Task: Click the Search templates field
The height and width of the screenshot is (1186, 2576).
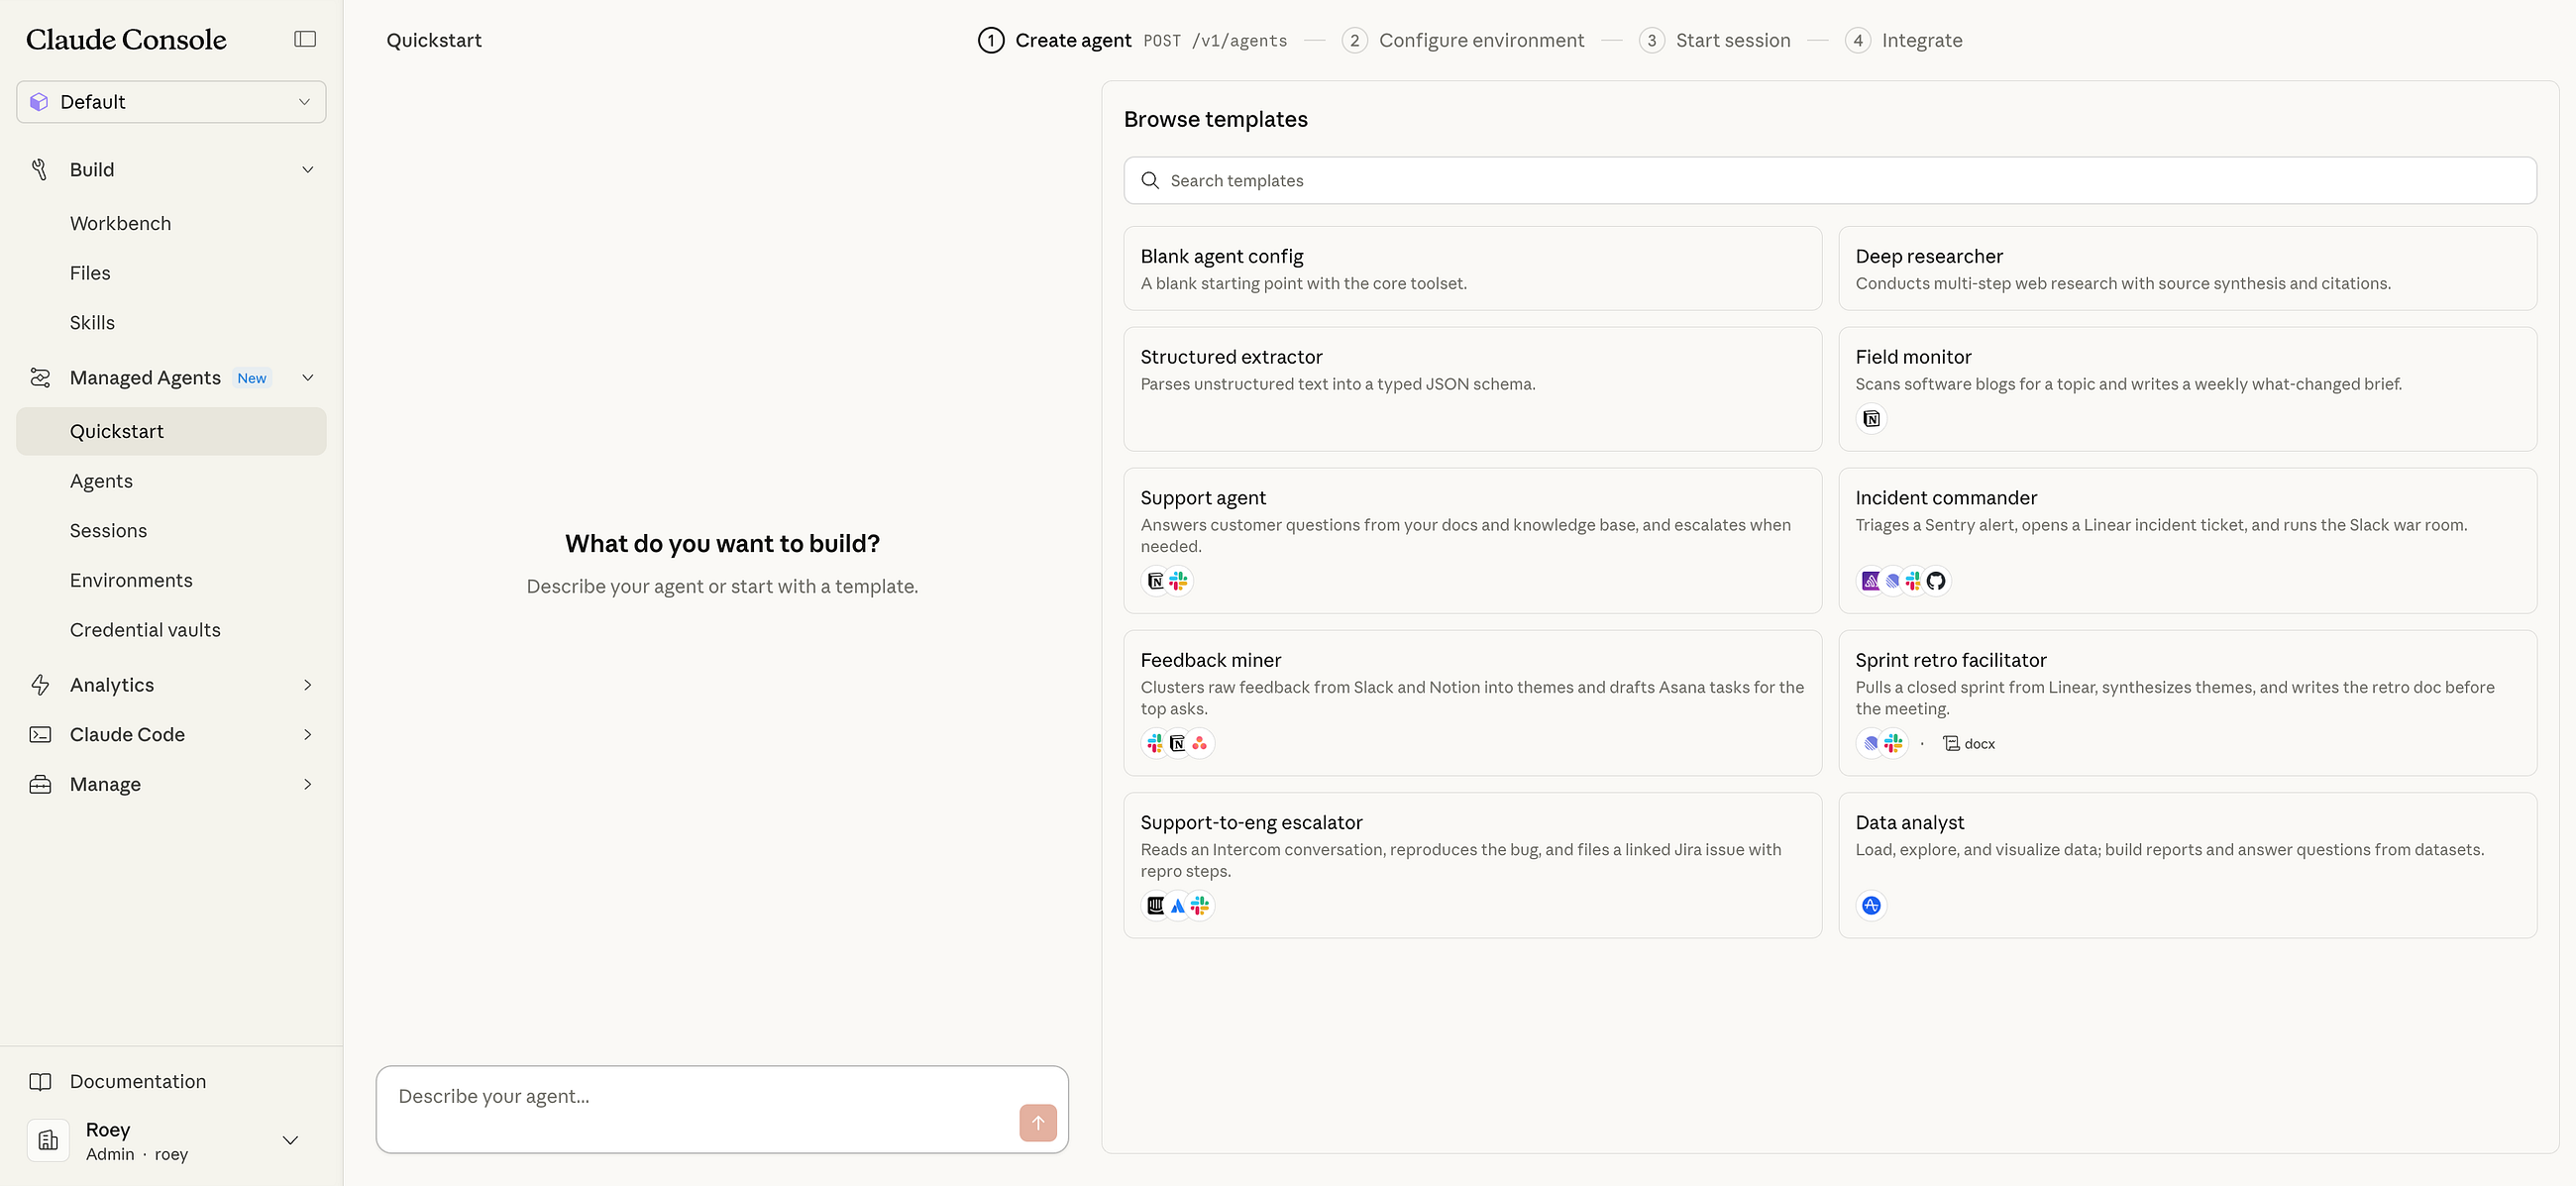Action: coord(1829,180)
